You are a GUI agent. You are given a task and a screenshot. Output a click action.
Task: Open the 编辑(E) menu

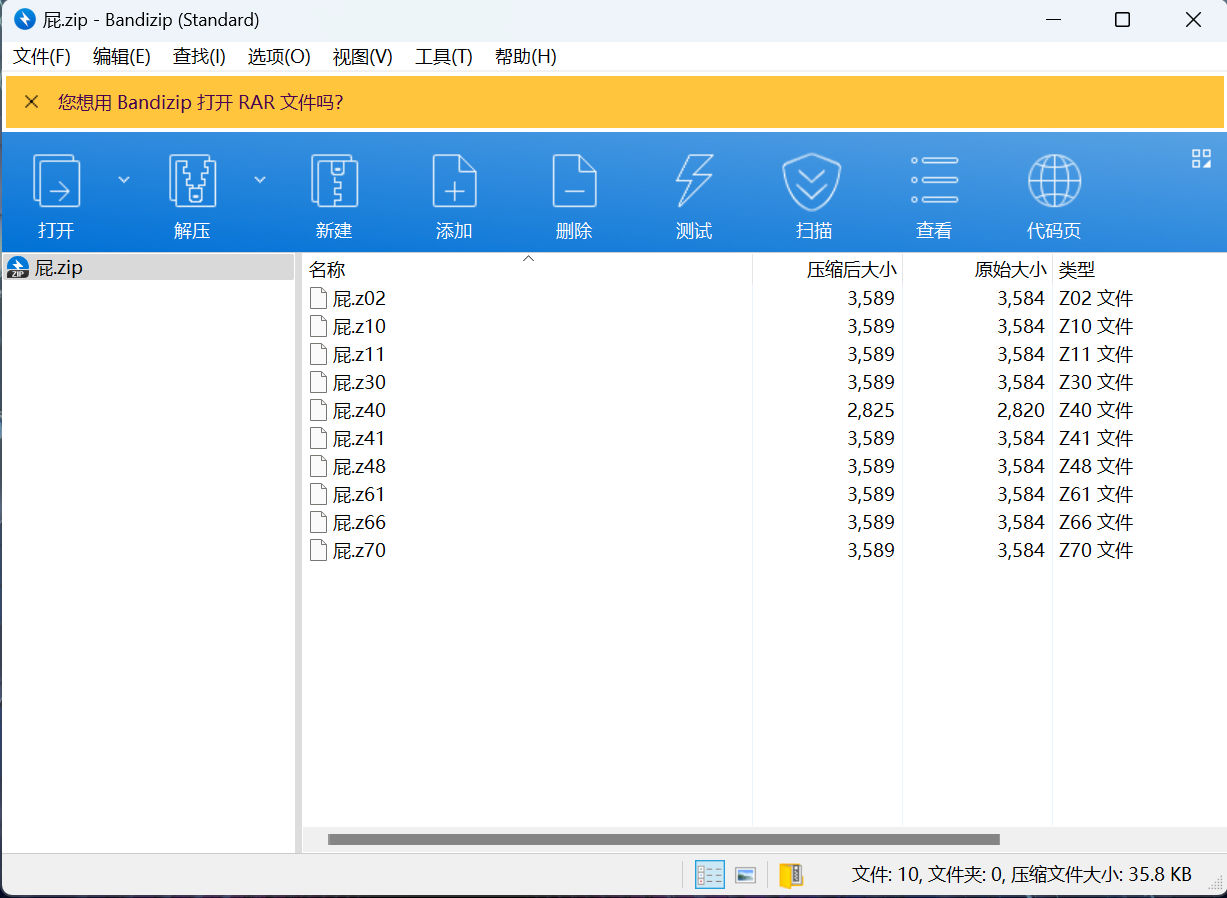coord(121,57)
